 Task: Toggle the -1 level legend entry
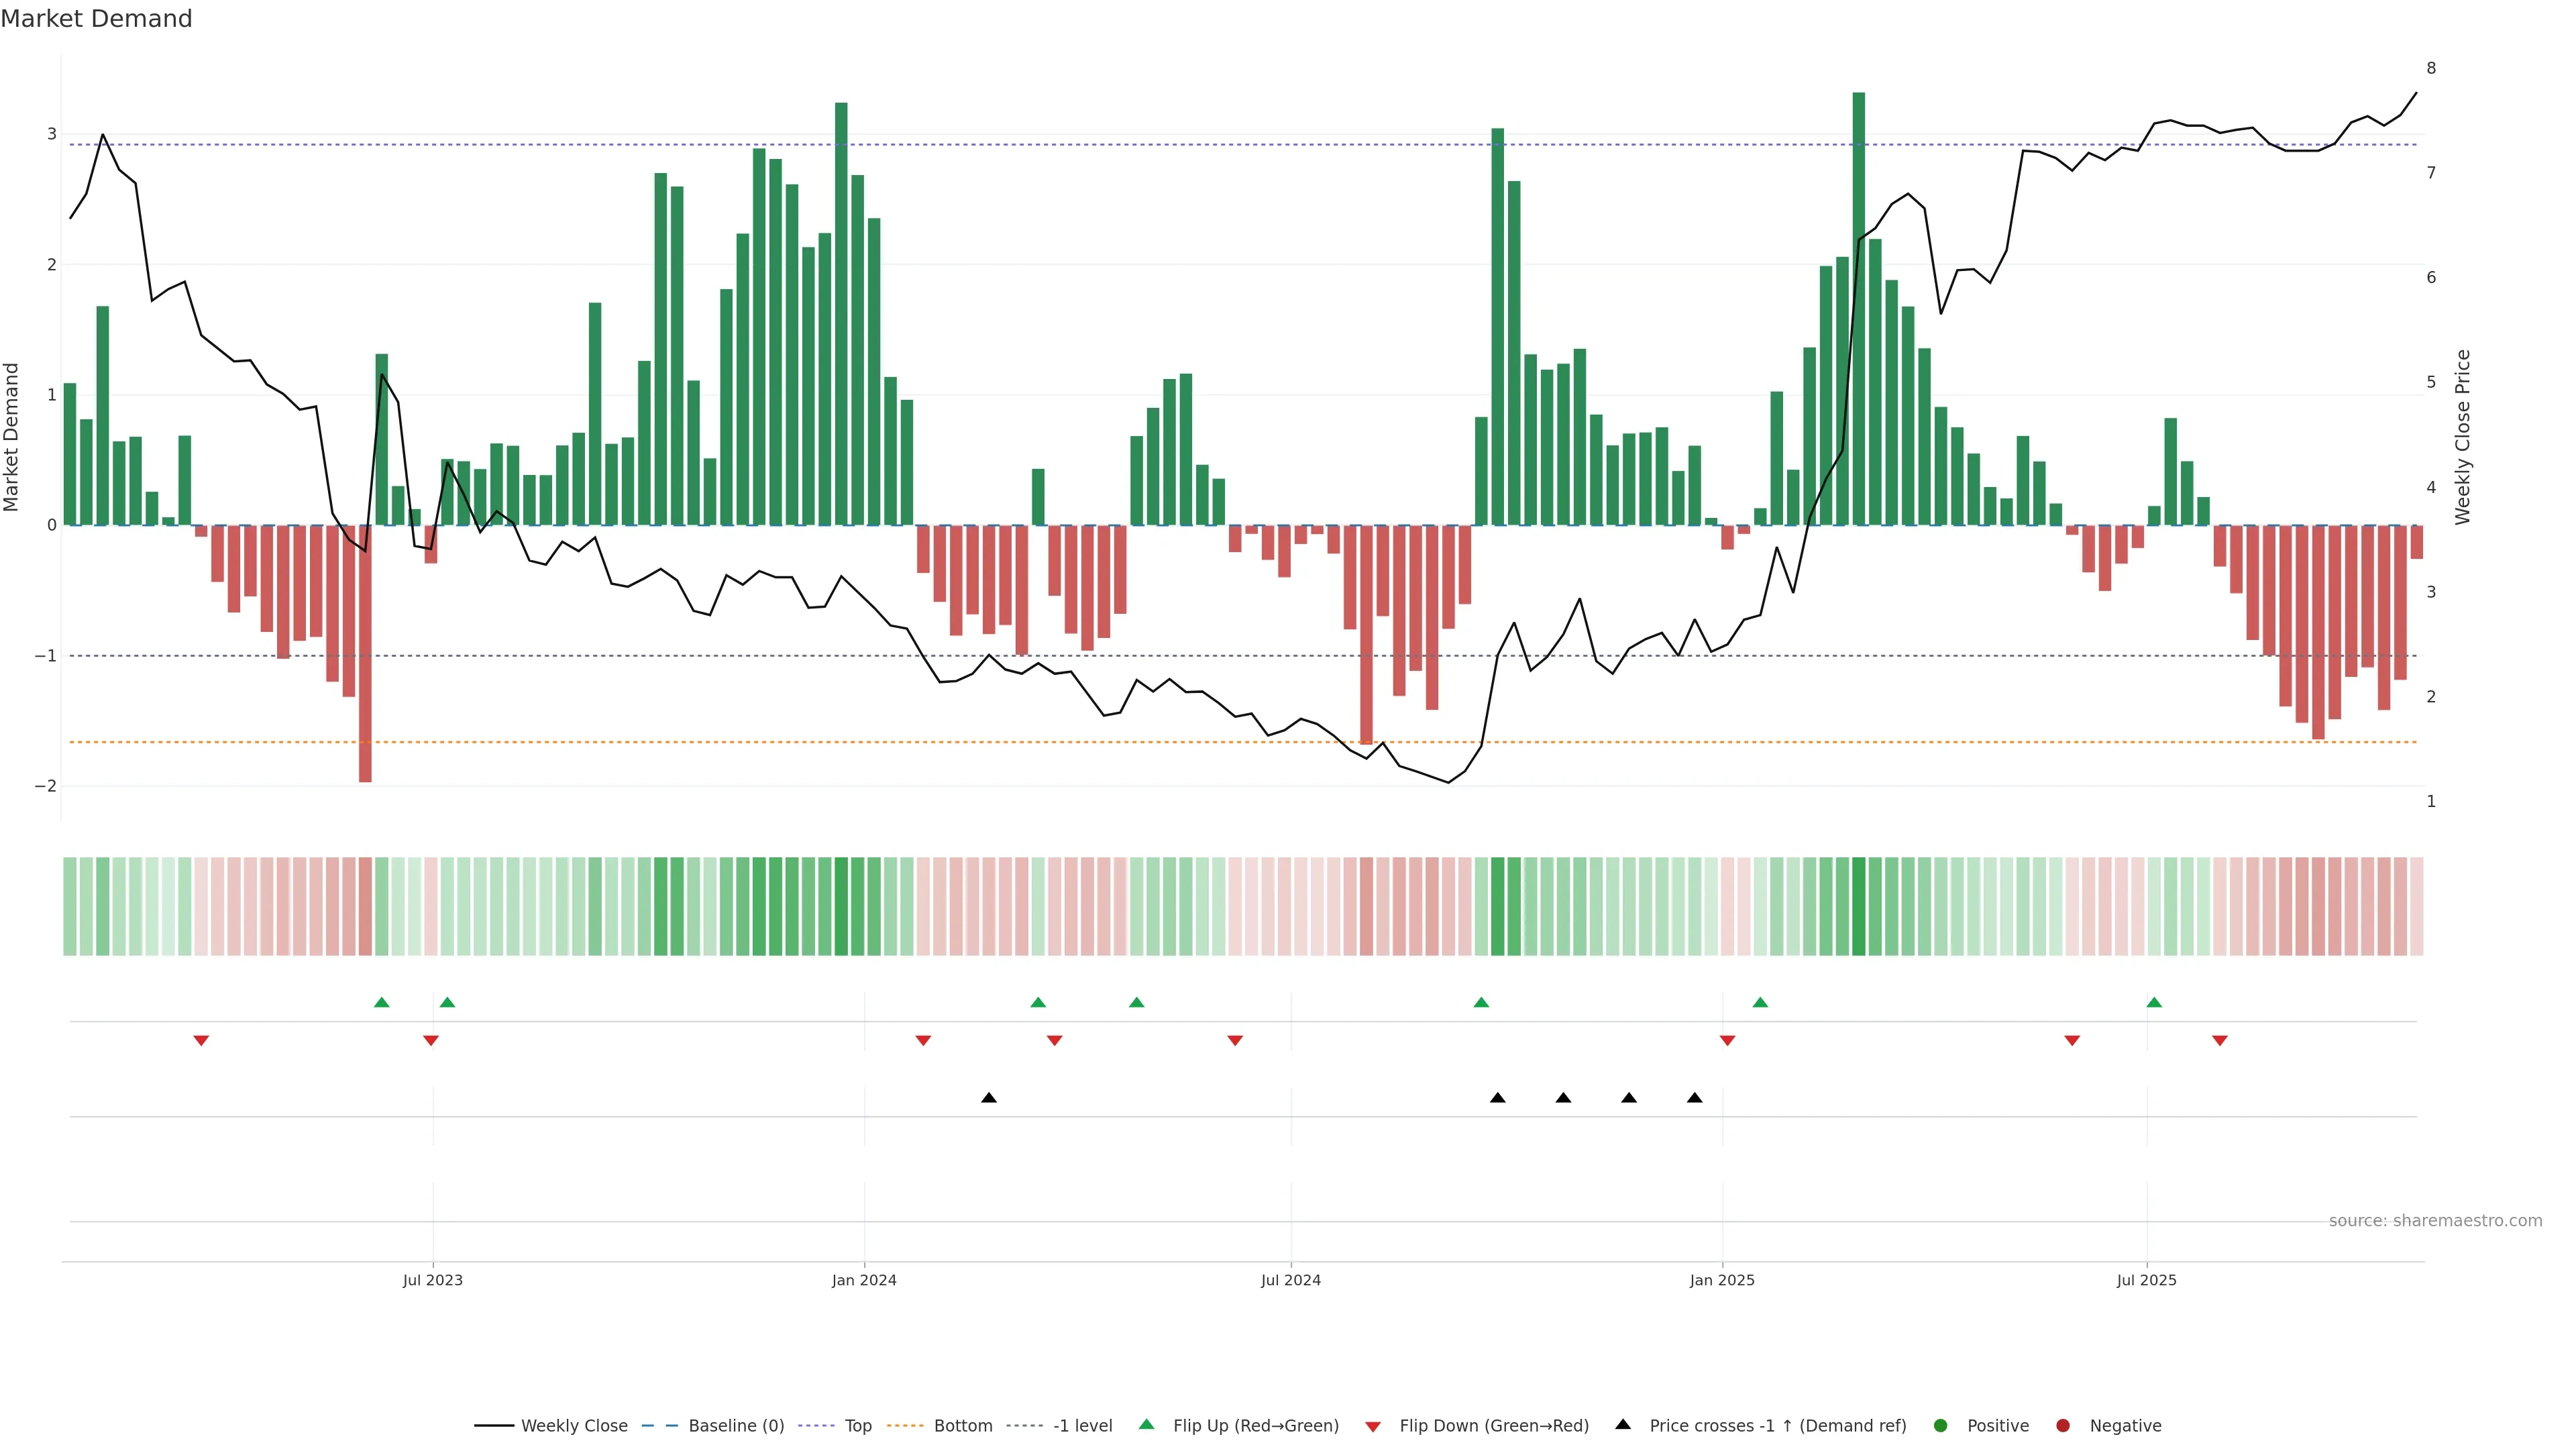[x=1082, y=1426]
